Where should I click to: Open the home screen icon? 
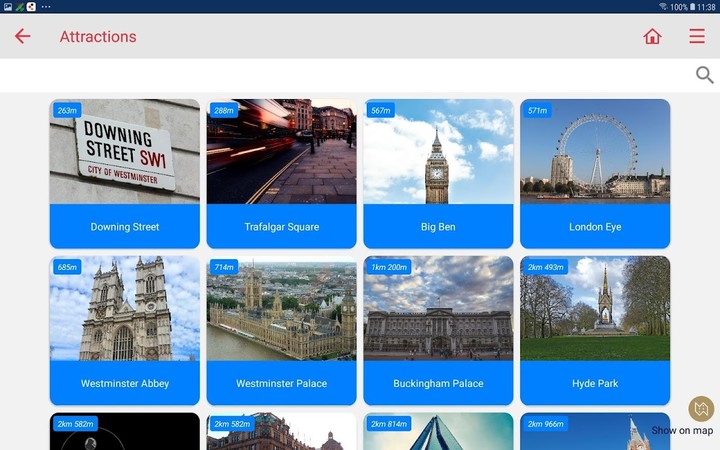[652, 36]
